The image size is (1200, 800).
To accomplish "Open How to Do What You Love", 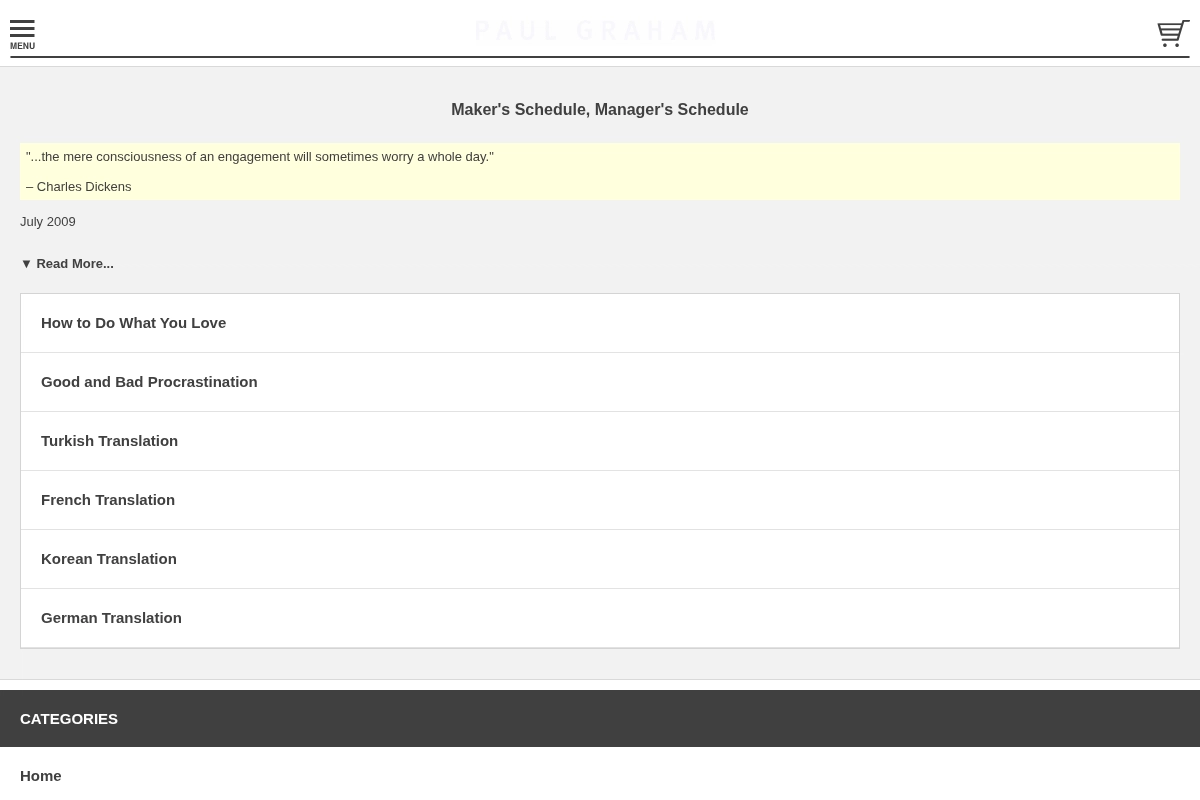I will click(x=600, y=323).
